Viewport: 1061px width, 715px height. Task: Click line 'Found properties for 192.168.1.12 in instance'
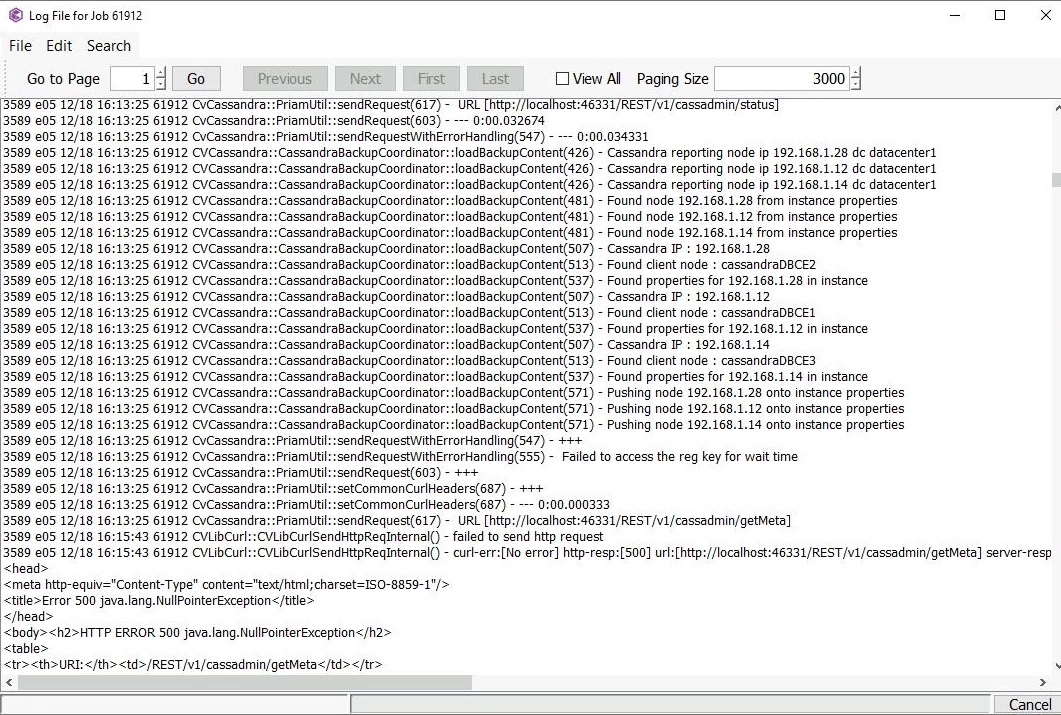click(x=435, y=329)
